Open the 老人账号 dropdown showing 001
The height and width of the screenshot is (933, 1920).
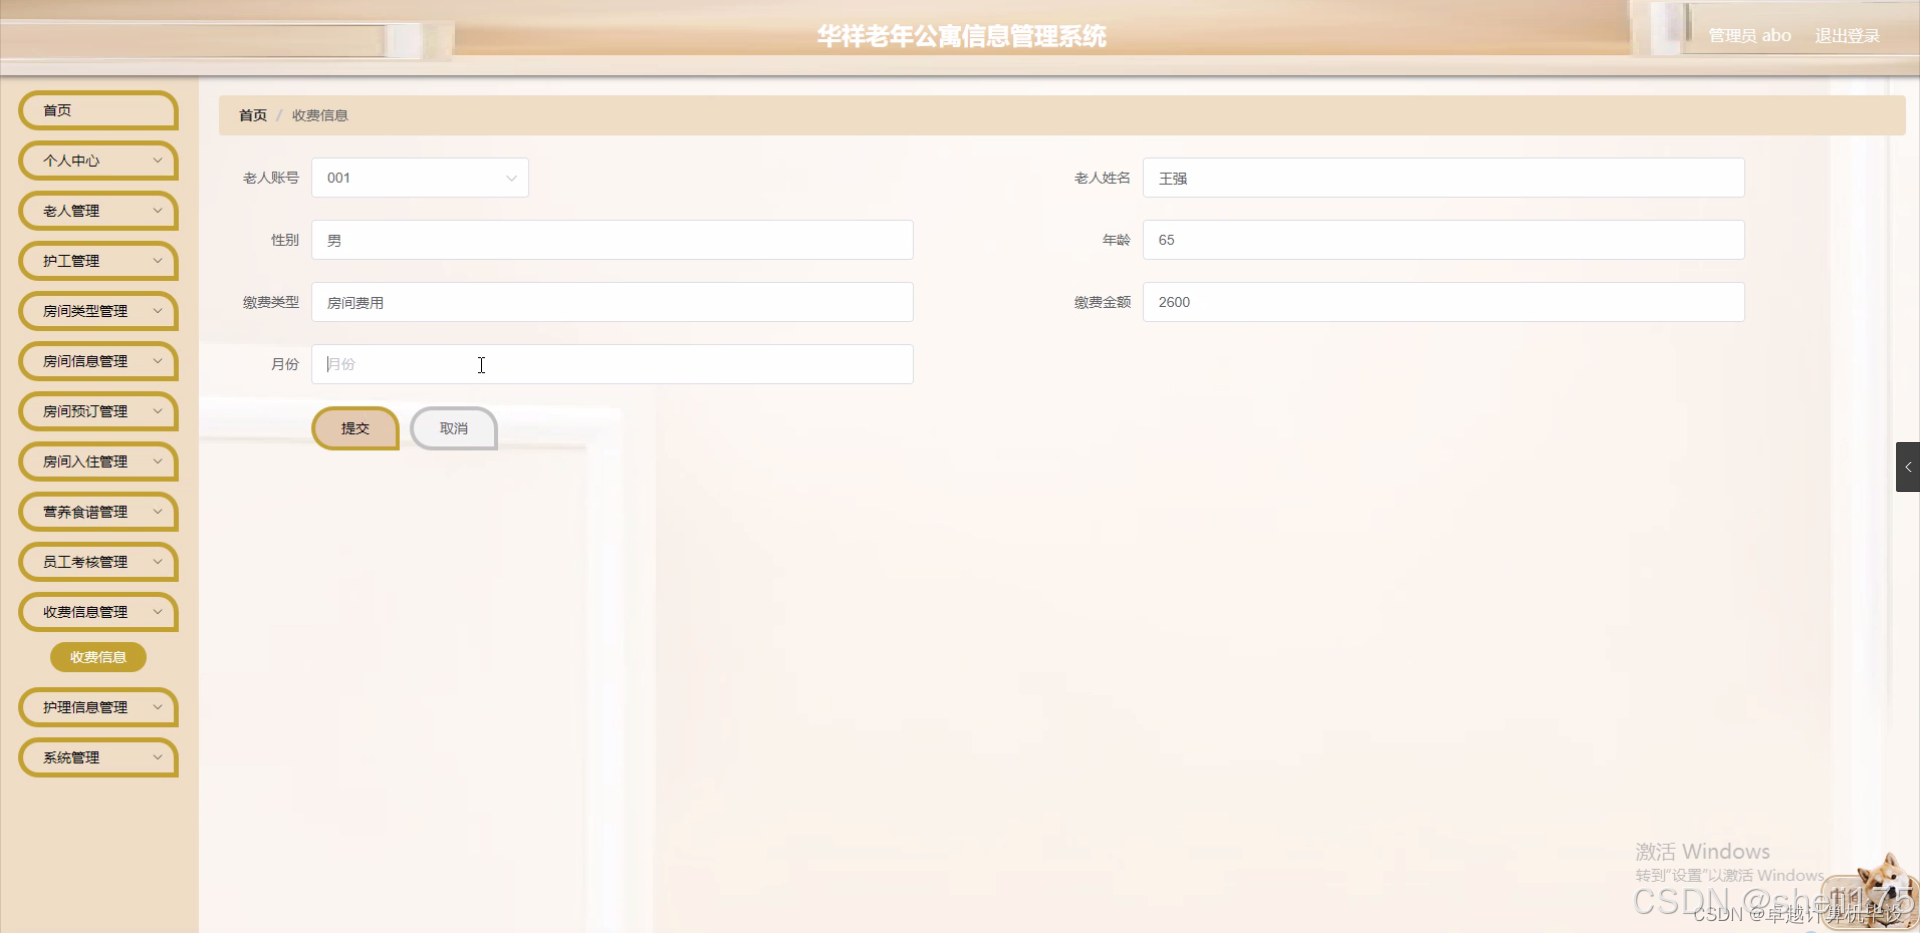click(420, 178)
